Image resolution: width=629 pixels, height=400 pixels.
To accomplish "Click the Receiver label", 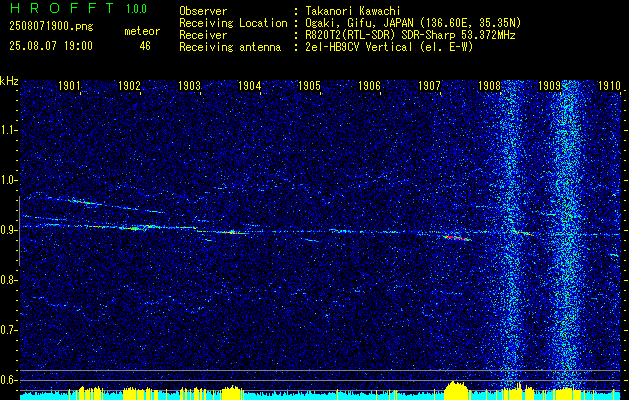I will coord(203,35).
